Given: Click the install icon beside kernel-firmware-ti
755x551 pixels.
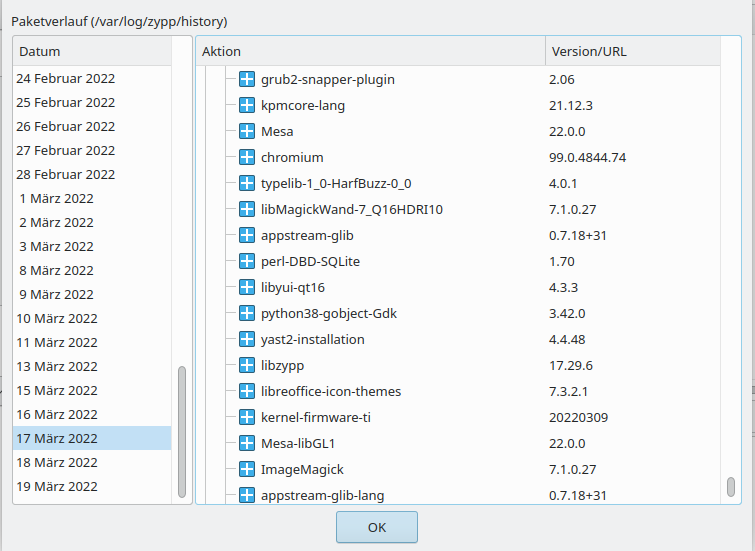Looking at the screenshot, I should (x=247, y=417).
